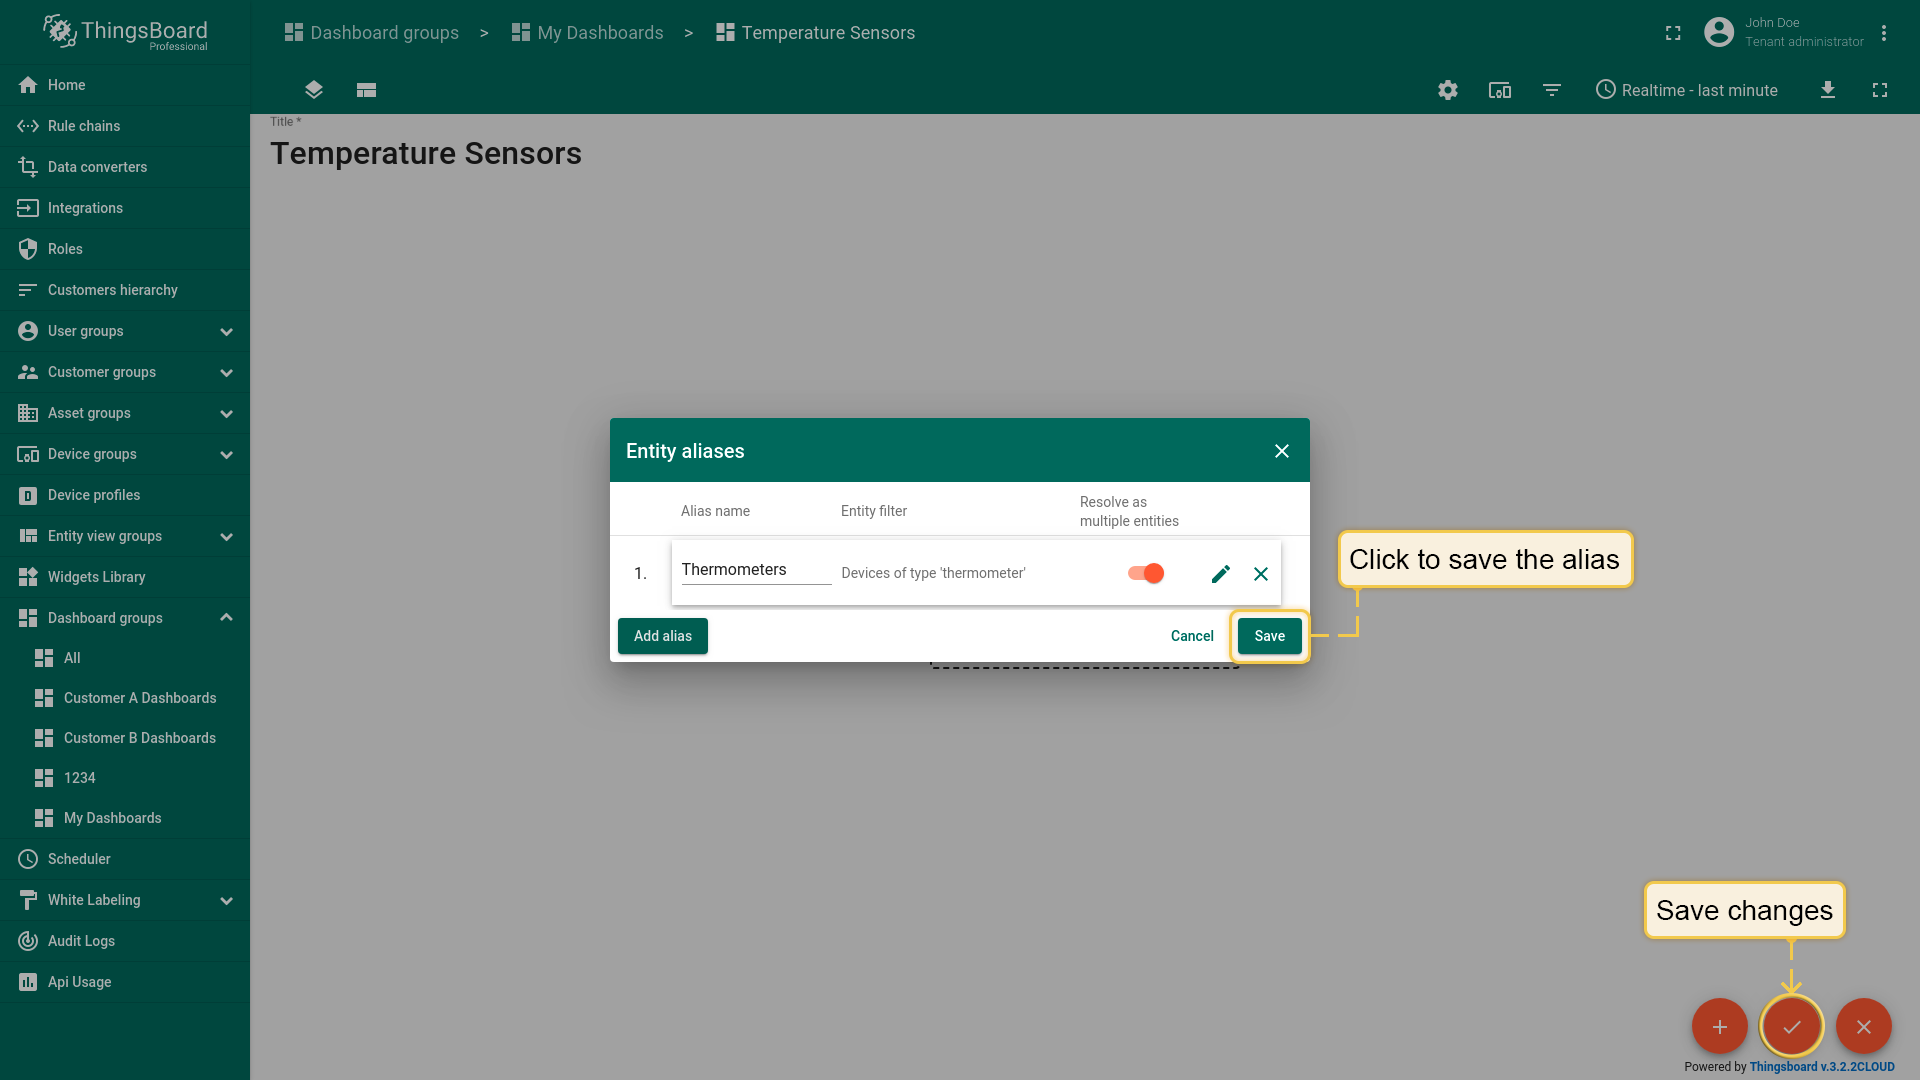Edit the Thermometers alias with pencil icon
Viewport: 1920px width, 1080px height.
point(1220,574)
